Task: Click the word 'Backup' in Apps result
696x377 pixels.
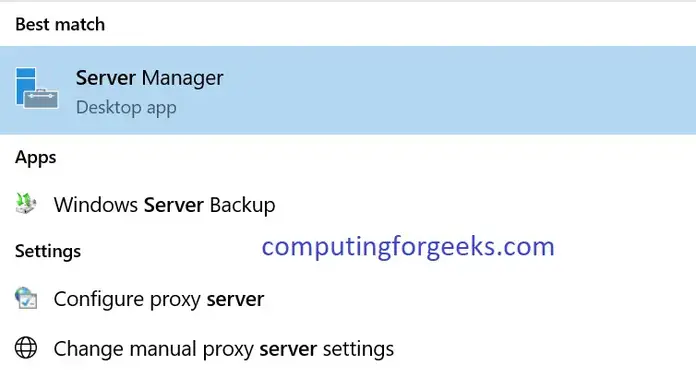Action: 242,205
